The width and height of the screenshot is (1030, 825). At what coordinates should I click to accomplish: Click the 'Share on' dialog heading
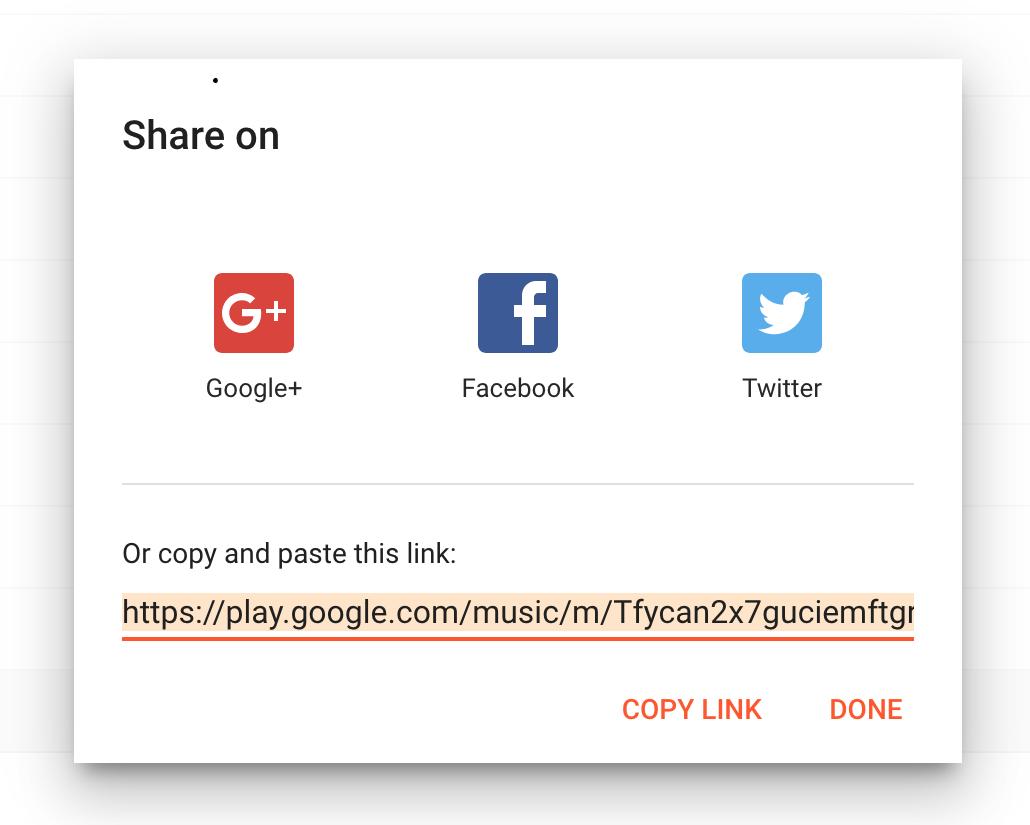201,135
